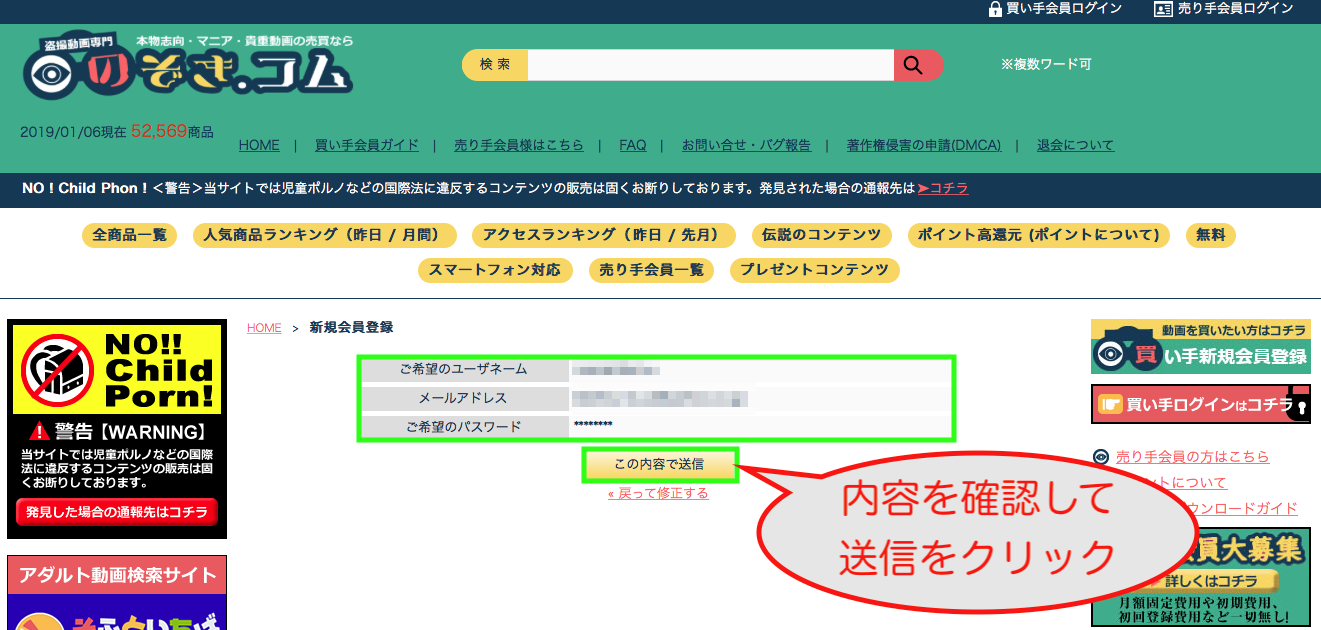Open the 退会について navigation link
Image resolution: width=1321 pixels, height=630 pixels.
(x=1075, y=145)
